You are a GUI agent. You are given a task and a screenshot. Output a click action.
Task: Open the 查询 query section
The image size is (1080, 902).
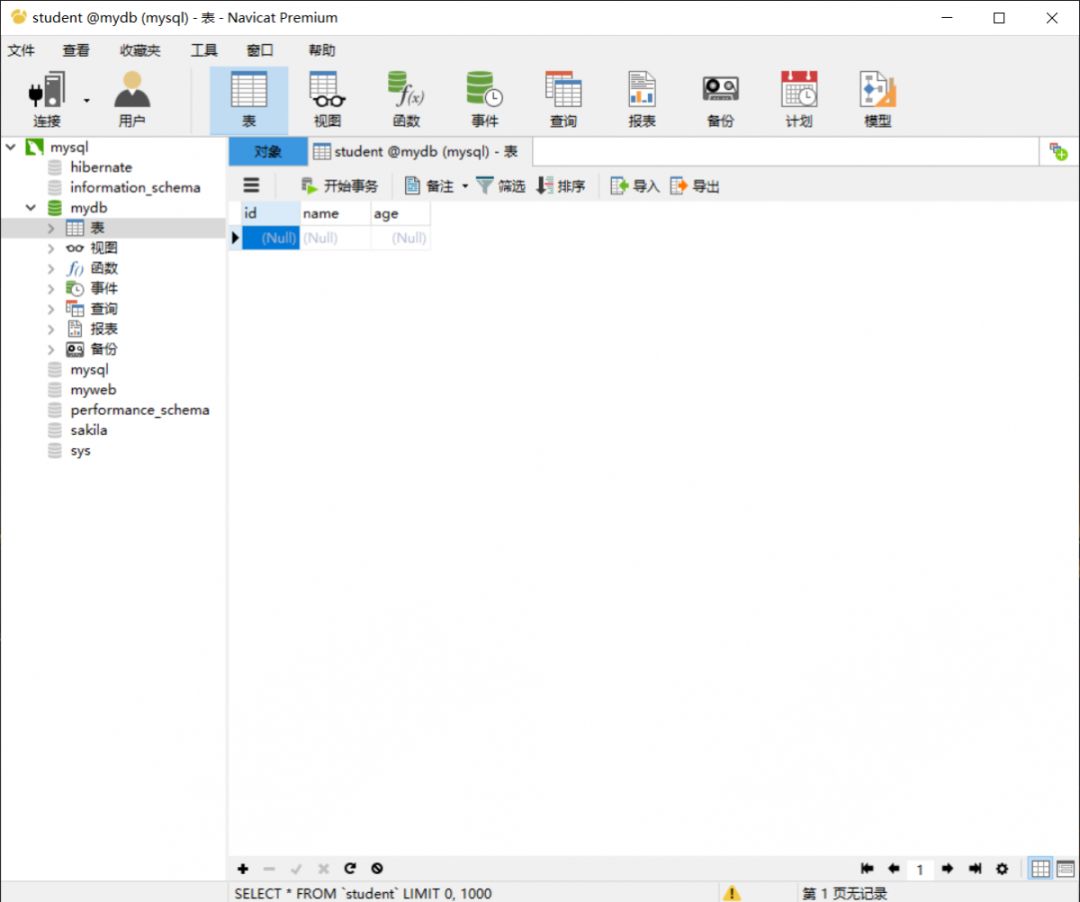pyautogui.click(x=563, y=100)
